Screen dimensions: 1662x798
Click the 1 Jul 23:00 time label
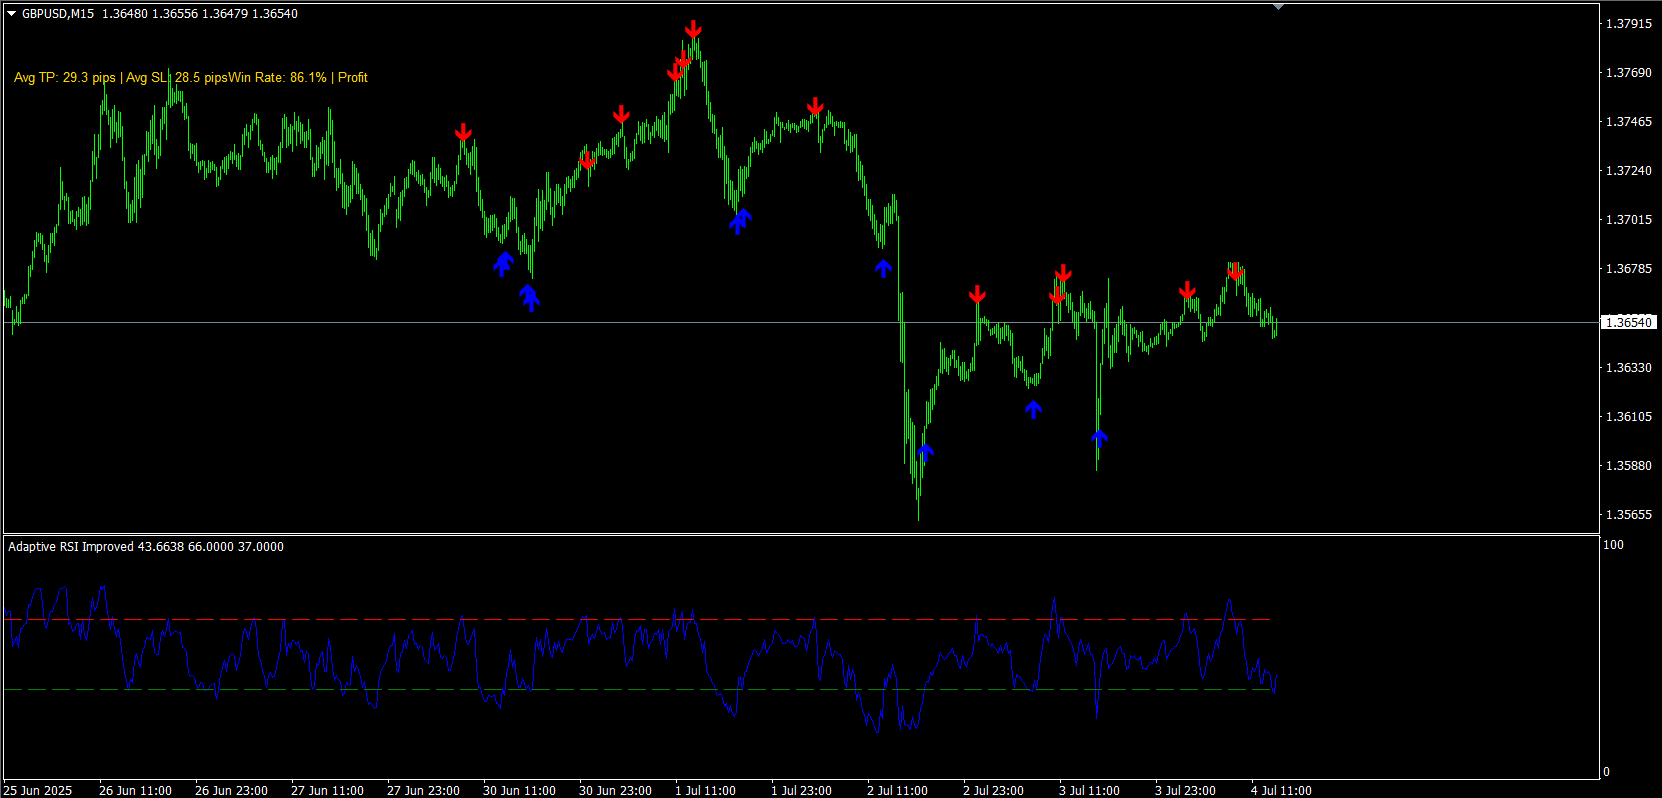(801, 790)
